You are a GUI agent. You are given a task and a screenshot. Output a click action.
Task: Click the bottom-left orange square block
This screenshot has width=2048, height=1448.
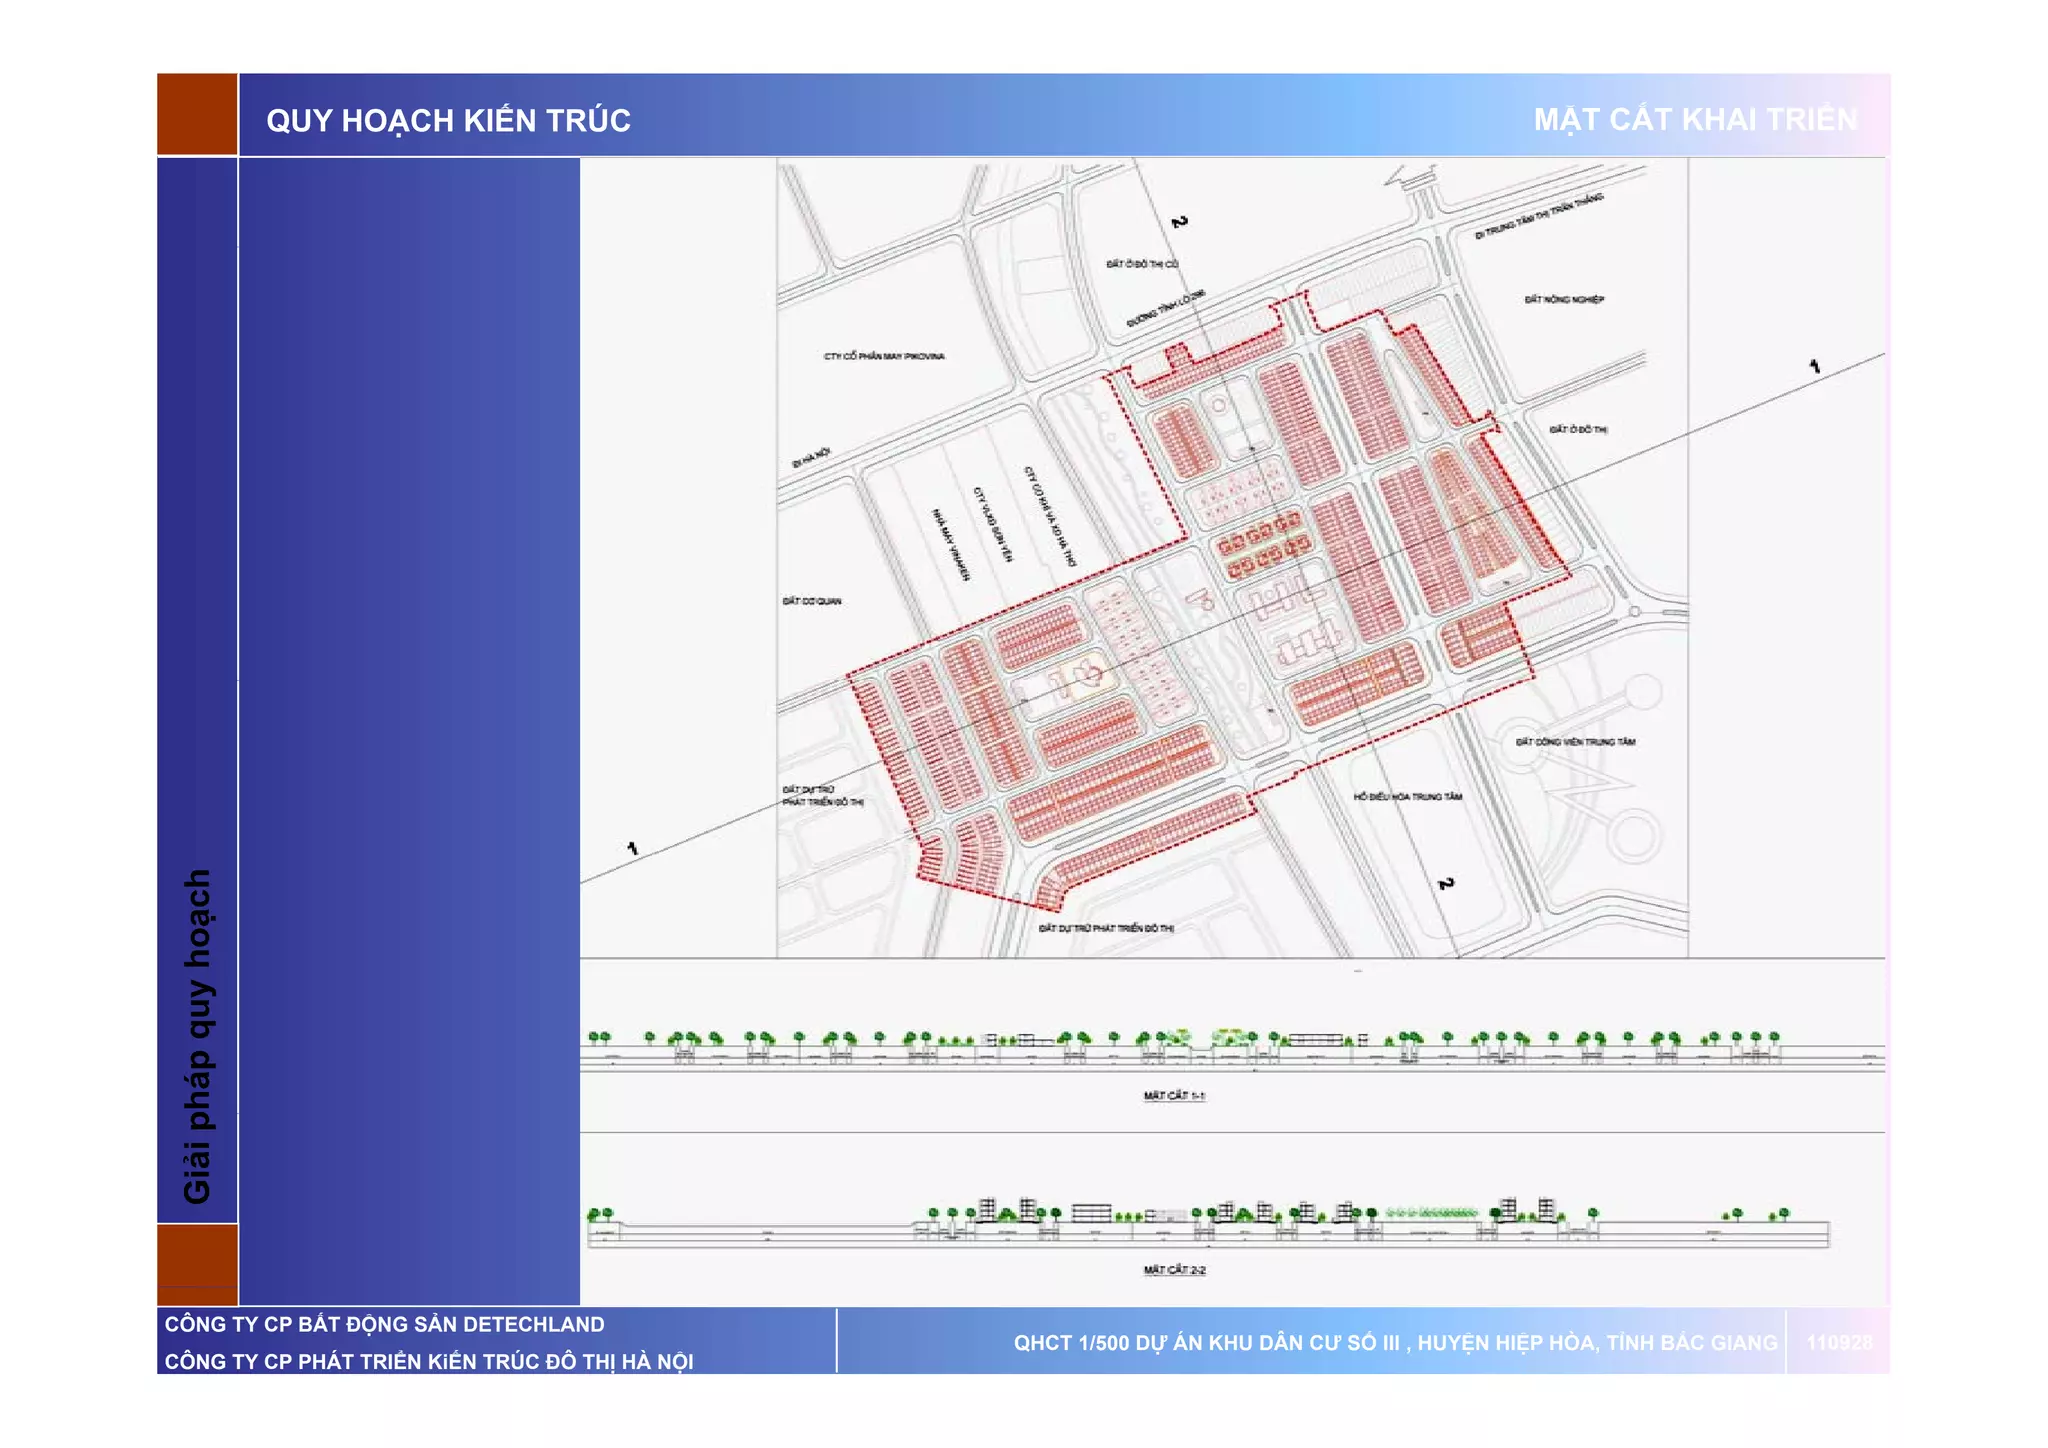(x=197, y=1263)
